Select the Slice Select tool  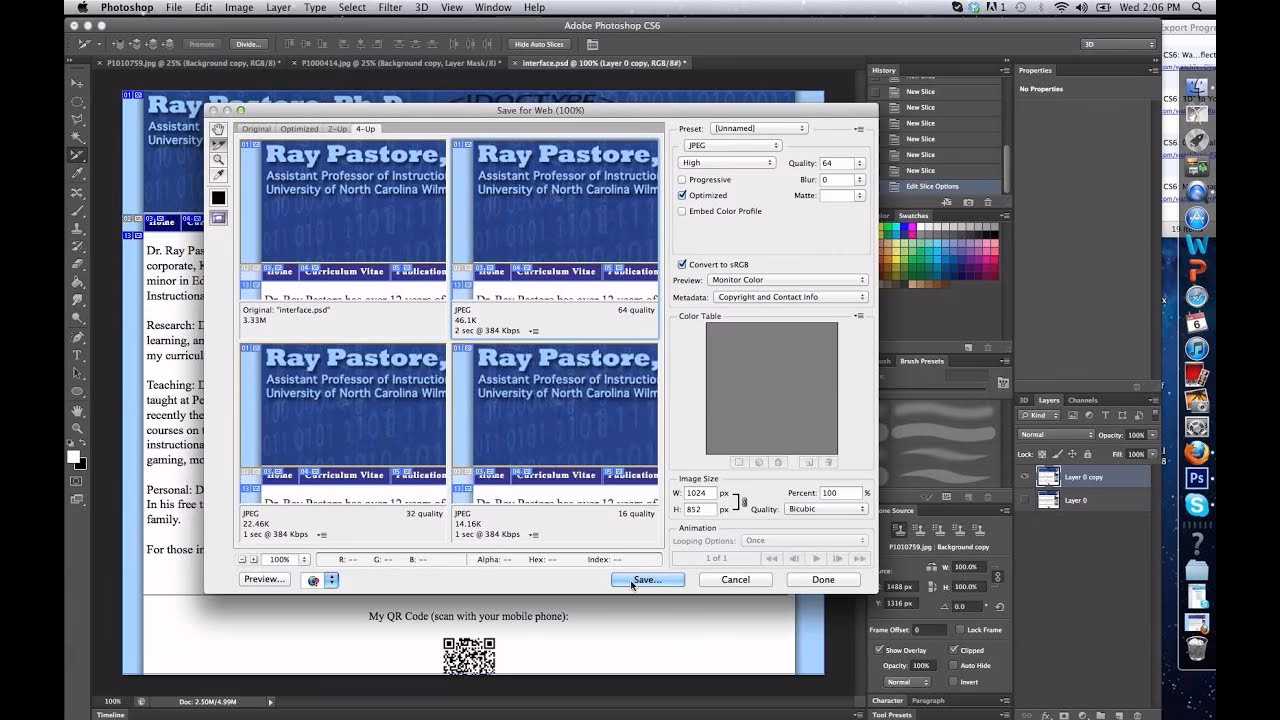point(218,144)
